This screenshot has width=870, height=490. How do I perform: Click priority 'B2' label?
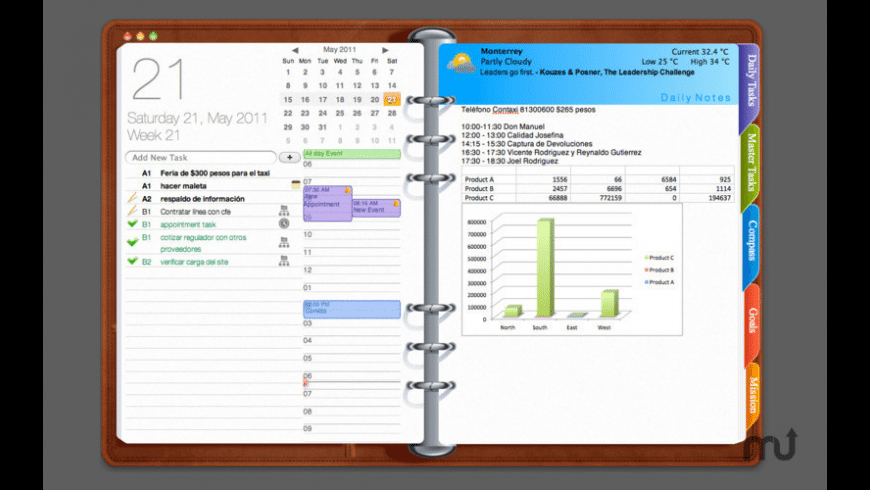[146, 262]
